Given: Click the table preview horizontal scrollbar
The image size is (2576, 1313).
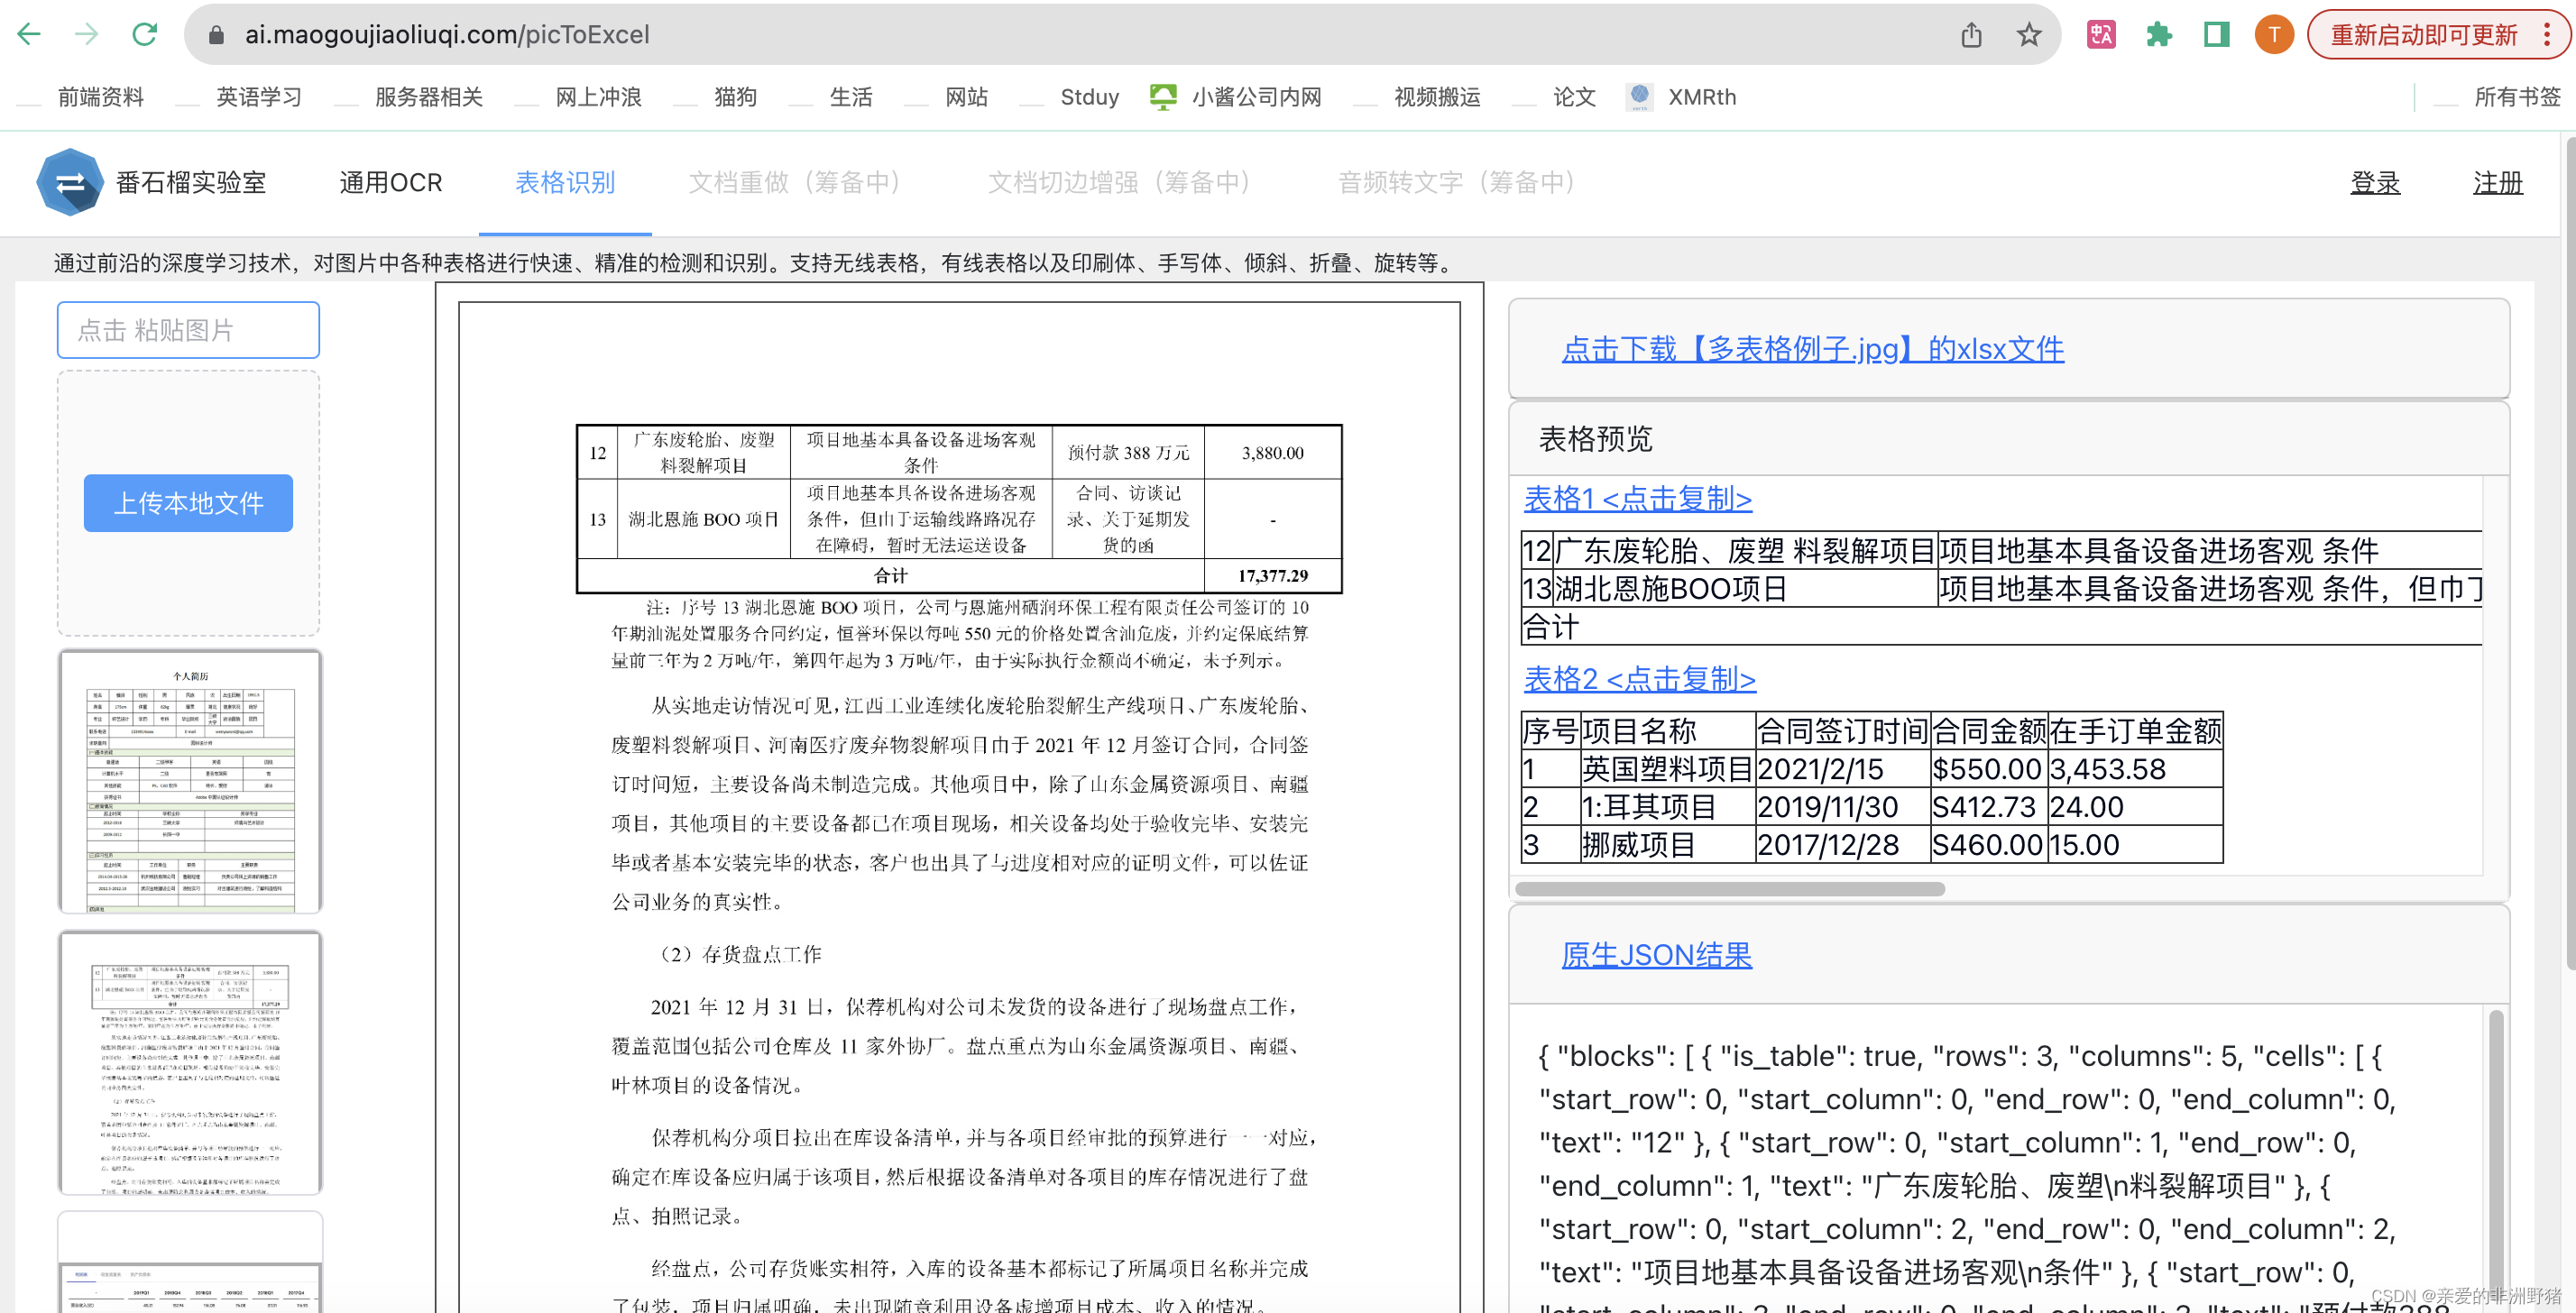Looking at the screenshot, I should 1729,889.
